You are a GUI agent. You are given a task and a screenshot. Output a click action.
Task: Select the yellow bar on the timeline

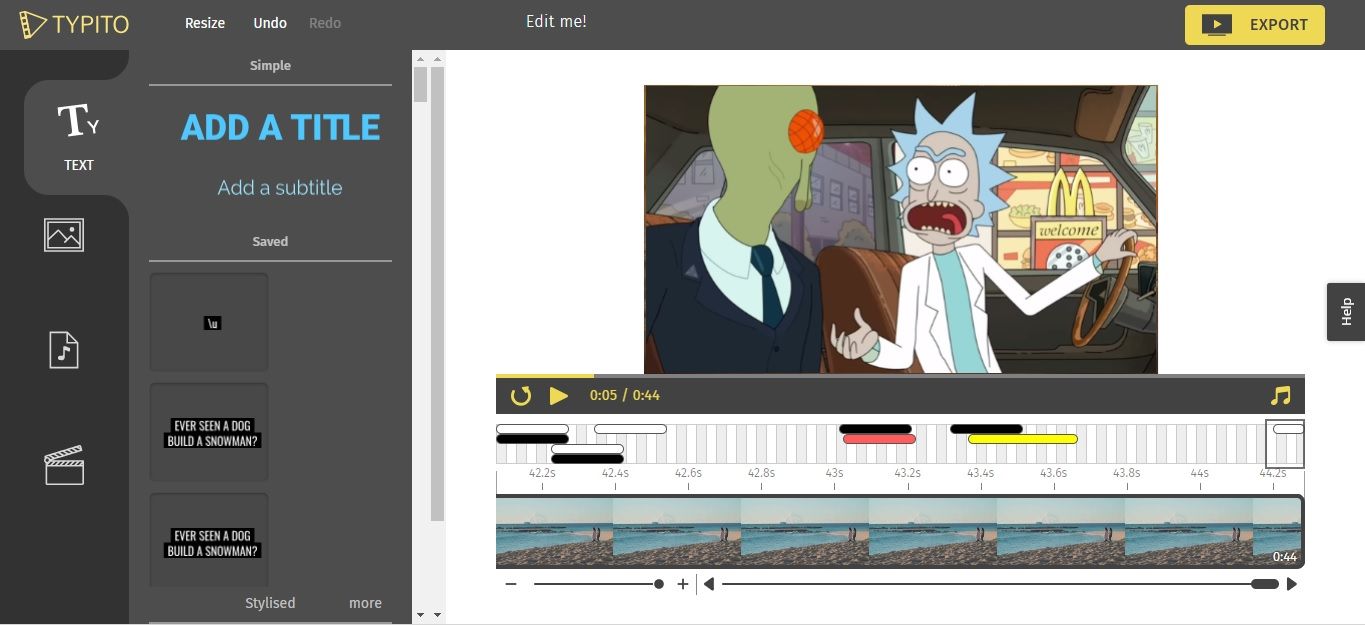1022,439
